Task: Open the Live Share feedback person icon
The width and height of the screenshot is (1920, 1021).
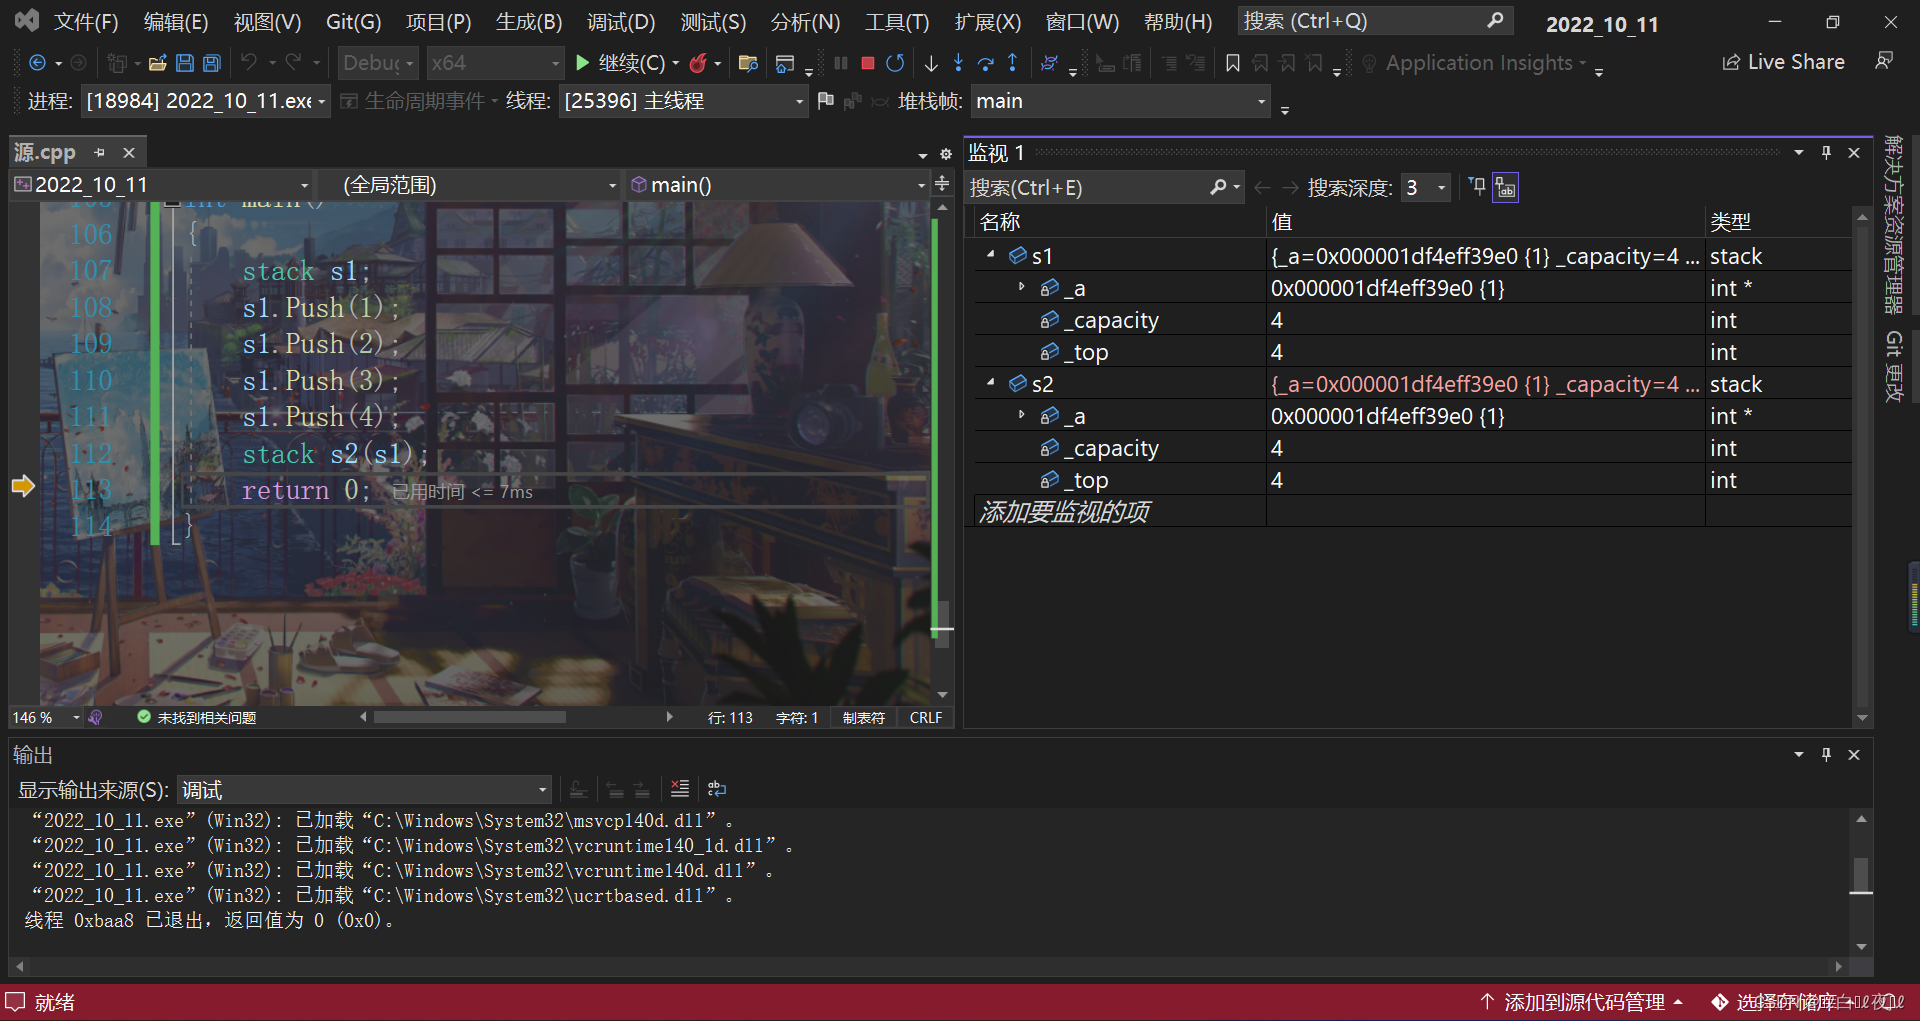Action: click(x=1884, y=61)
